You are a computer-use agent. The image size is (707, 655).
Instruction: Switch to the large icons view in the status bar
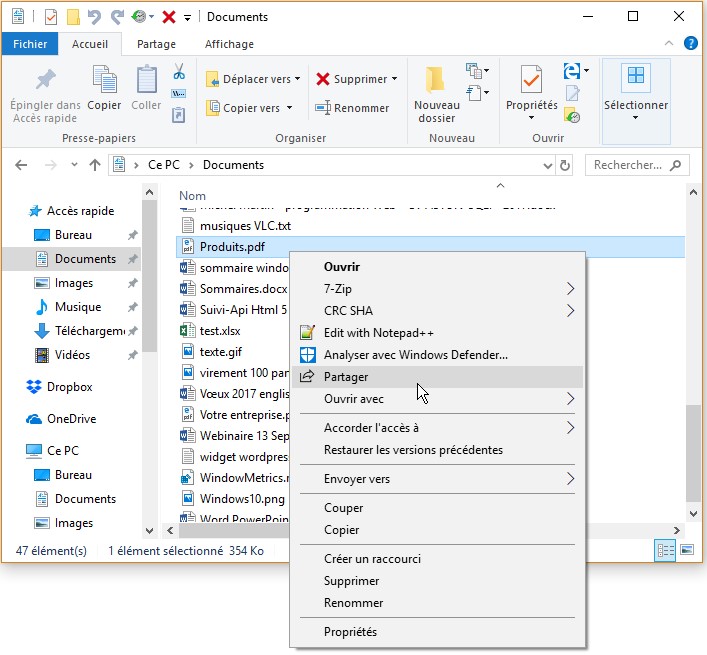685,550
